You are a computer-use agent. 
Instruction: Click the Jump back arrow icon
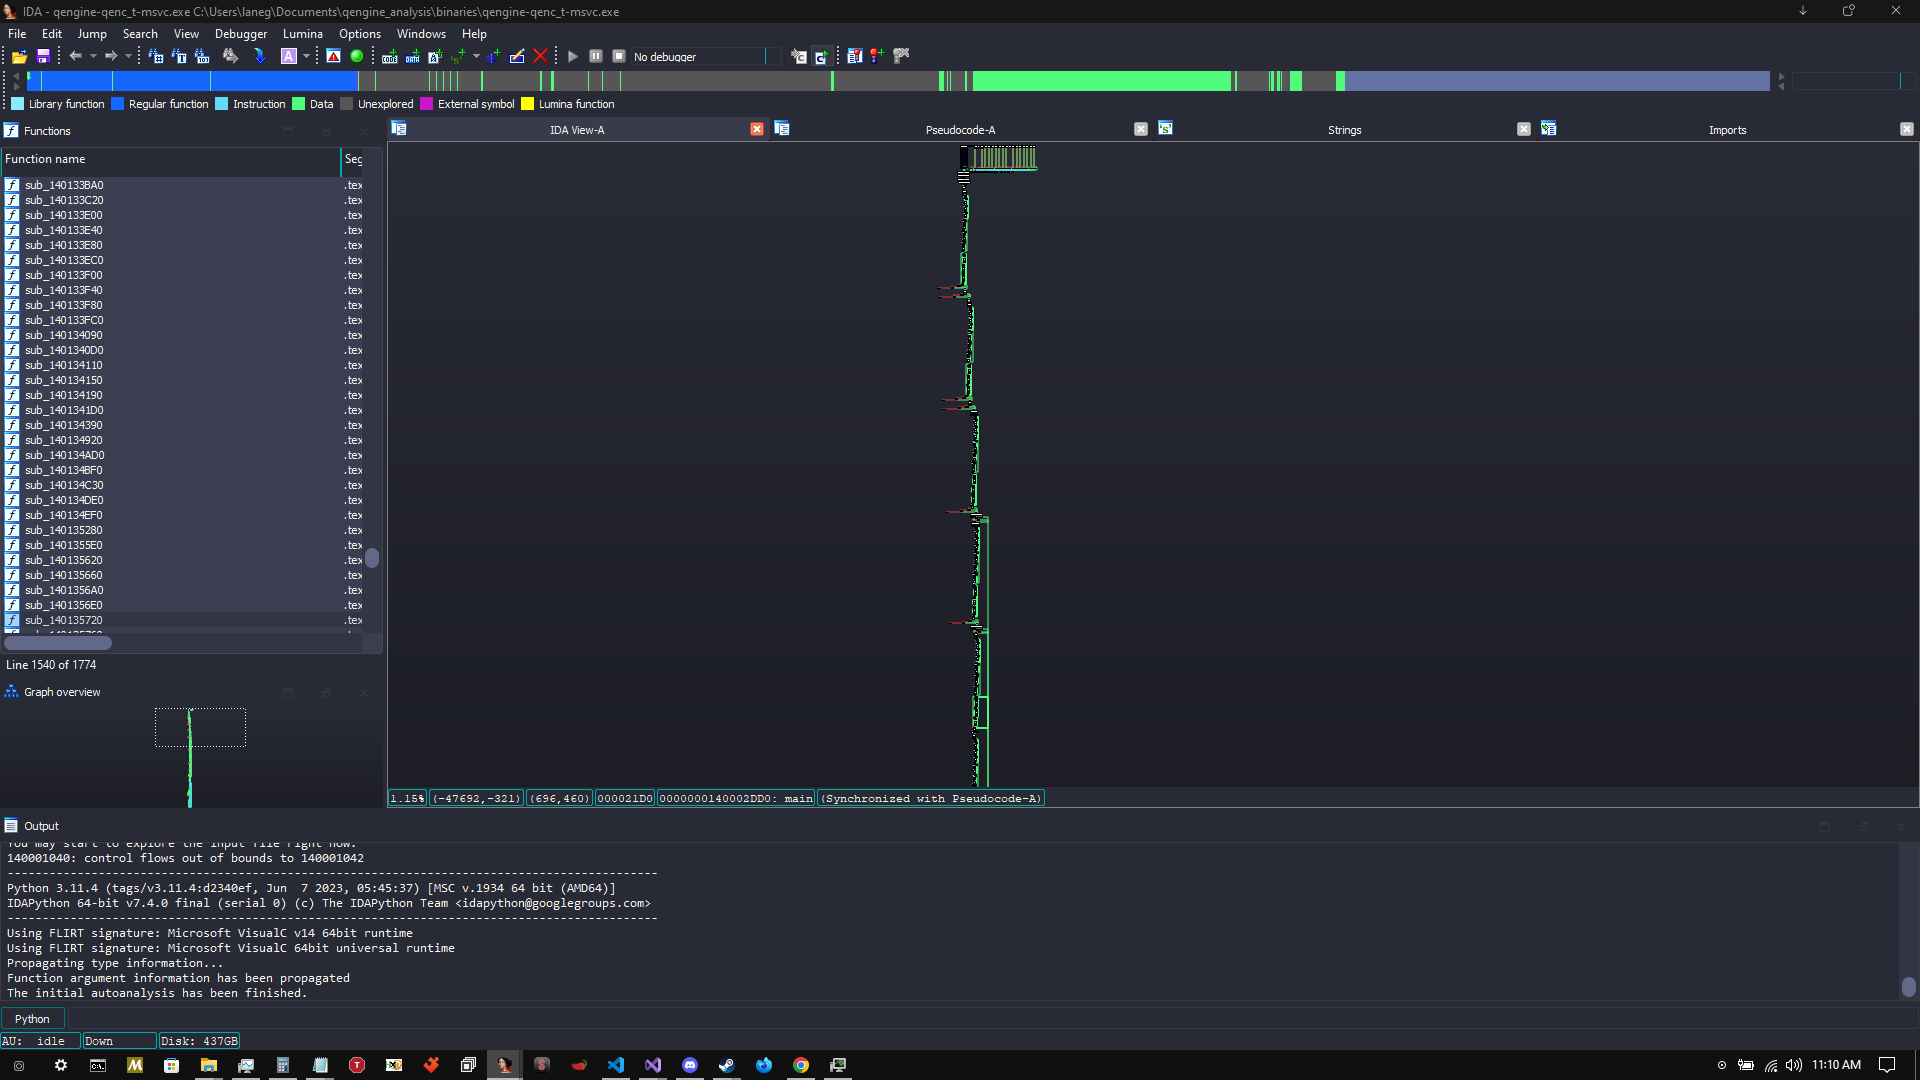click(76, 57)
